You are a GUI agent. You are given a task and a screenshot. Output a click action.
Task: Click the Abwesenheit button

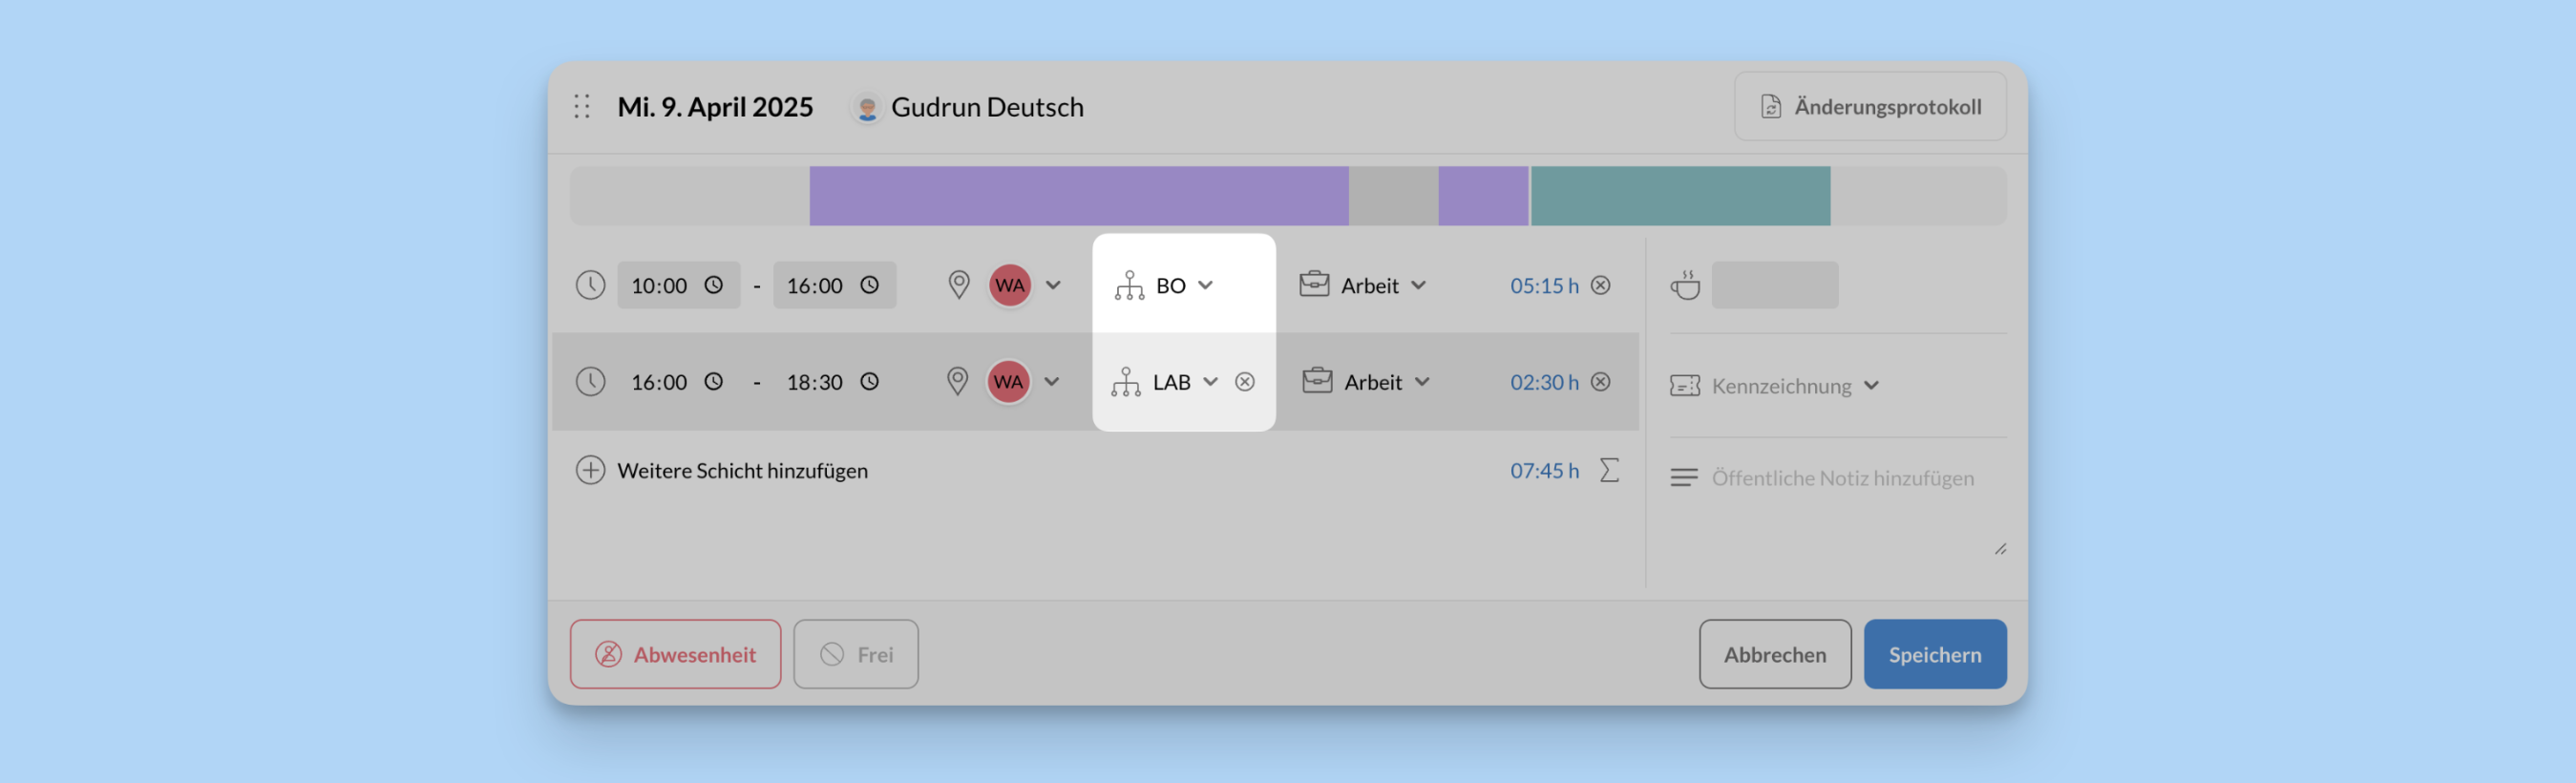675,655
